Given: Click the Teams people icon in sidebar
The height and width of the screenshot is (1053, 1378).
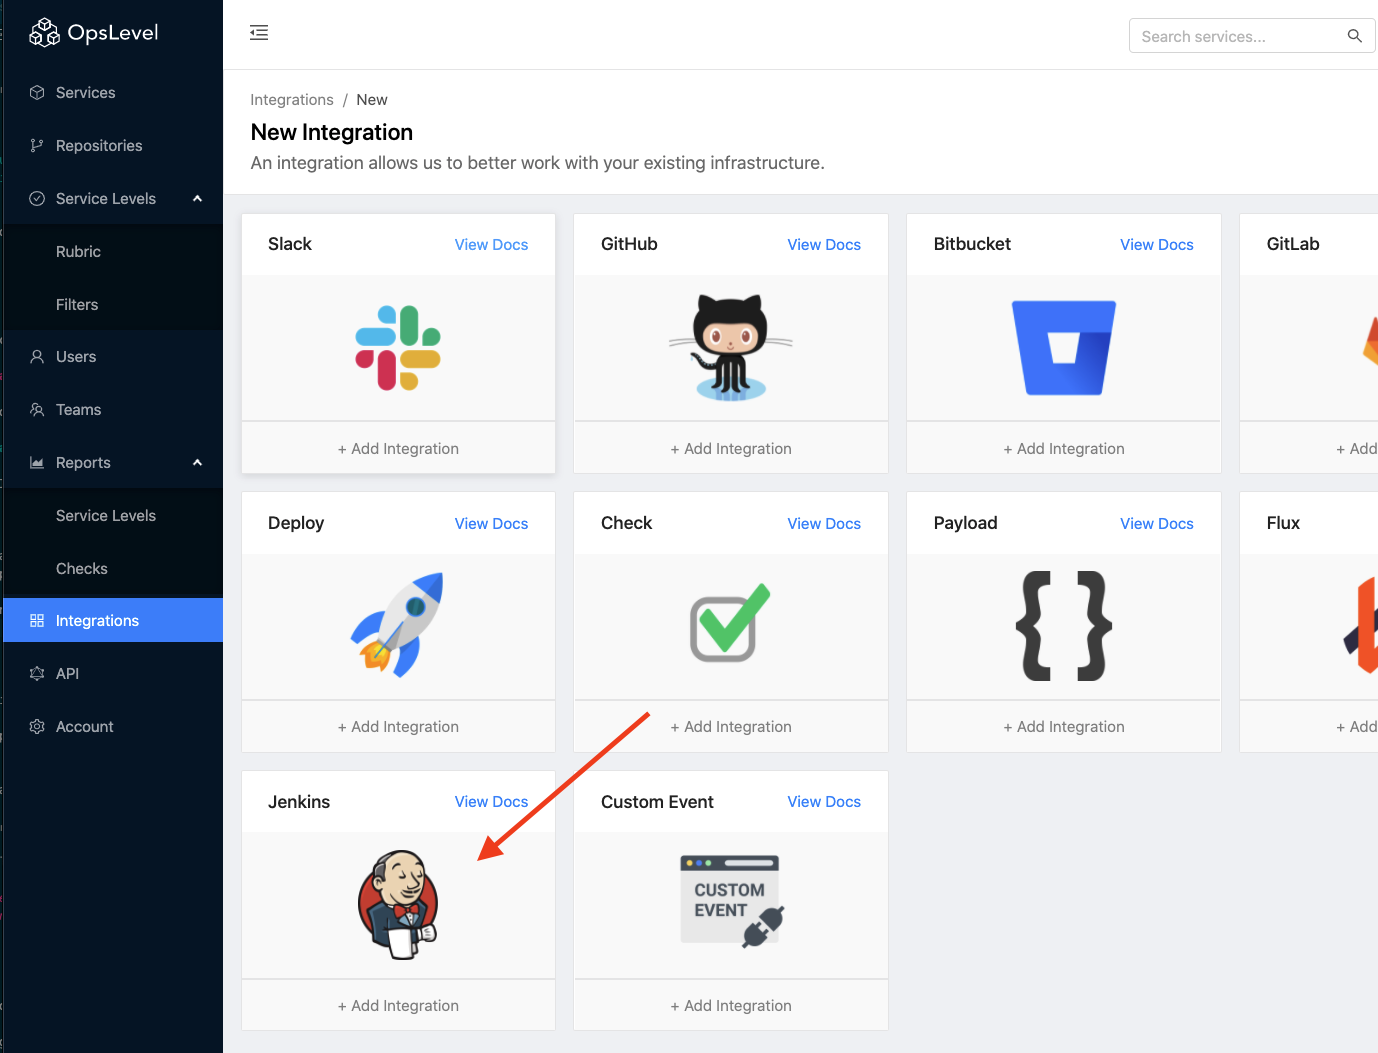Looking at the screenshot, I should point(37,410).
